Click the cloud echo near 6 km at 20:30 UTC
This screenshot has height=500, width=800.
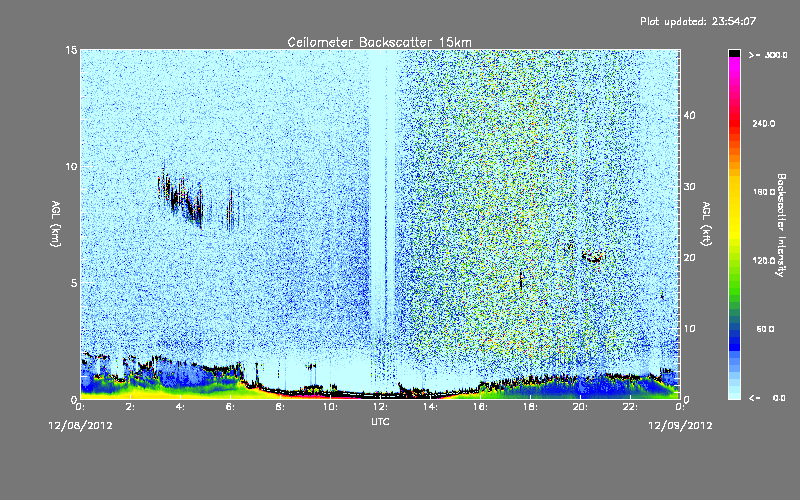coord(592,257)
